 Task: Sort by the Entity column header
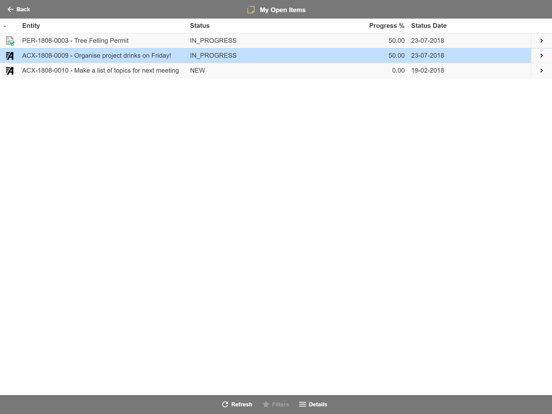(x=31, y=26)
